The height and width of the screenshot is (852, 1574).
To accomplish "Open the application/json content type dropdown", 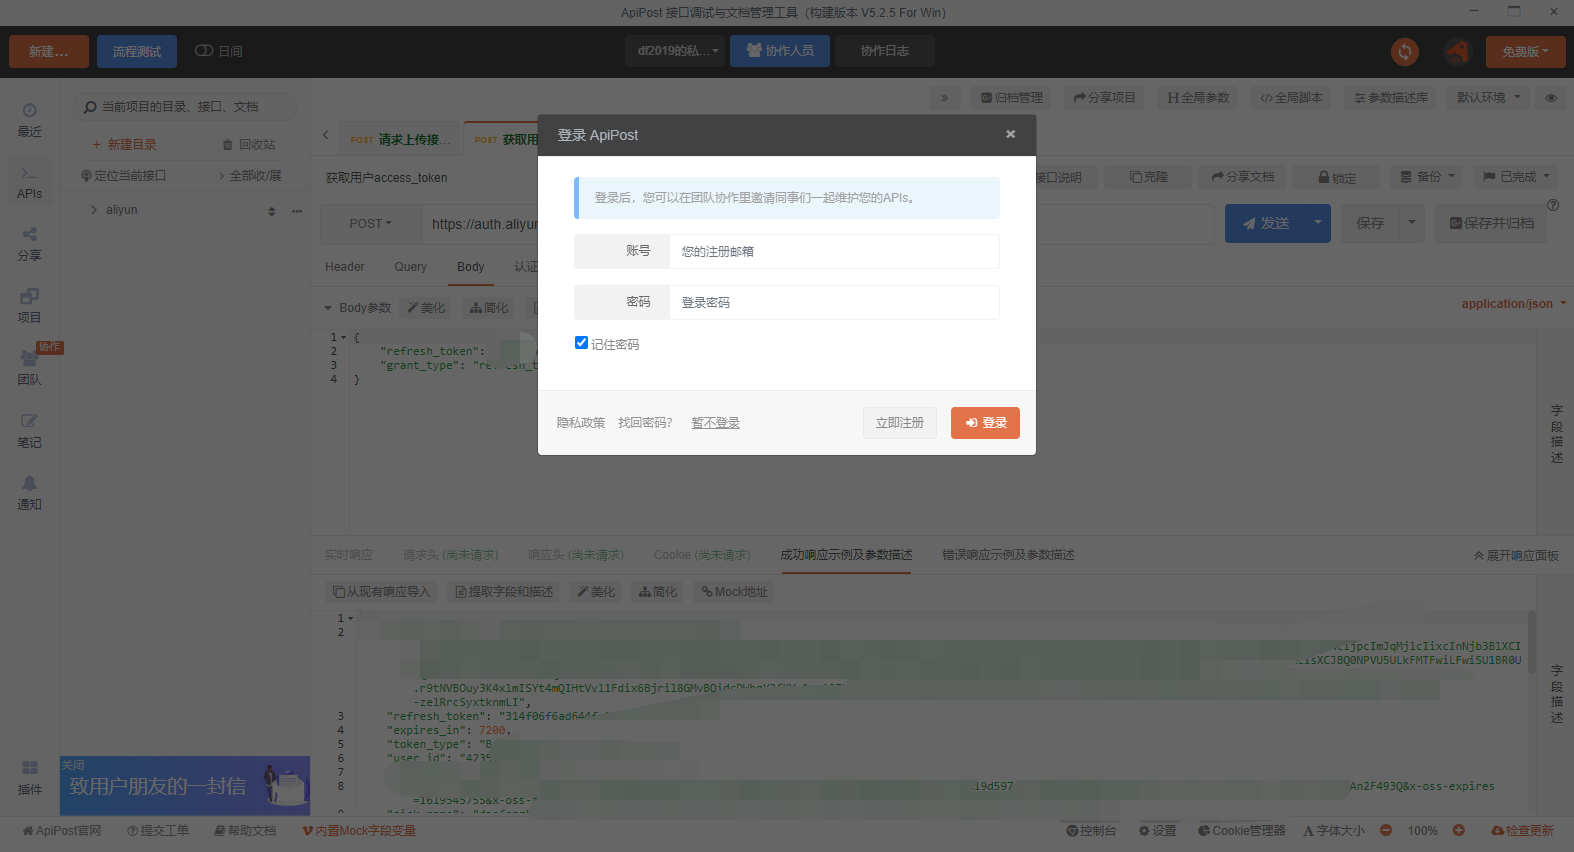I will pos(1513,304).
